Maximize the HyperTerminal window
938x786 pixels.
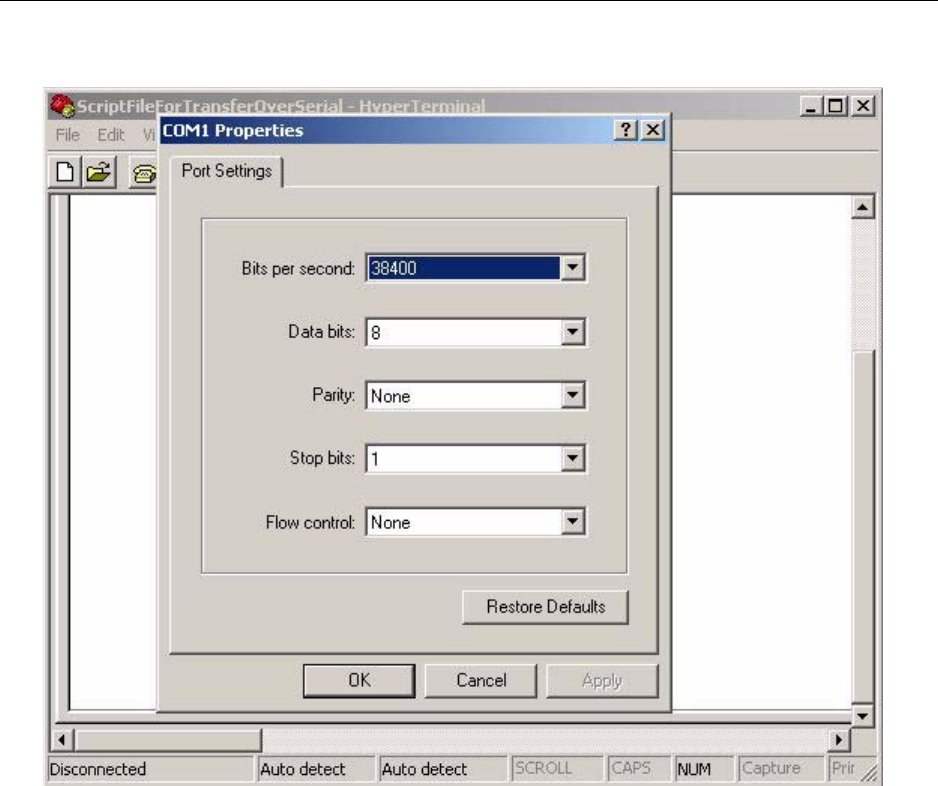click(835, 106)
